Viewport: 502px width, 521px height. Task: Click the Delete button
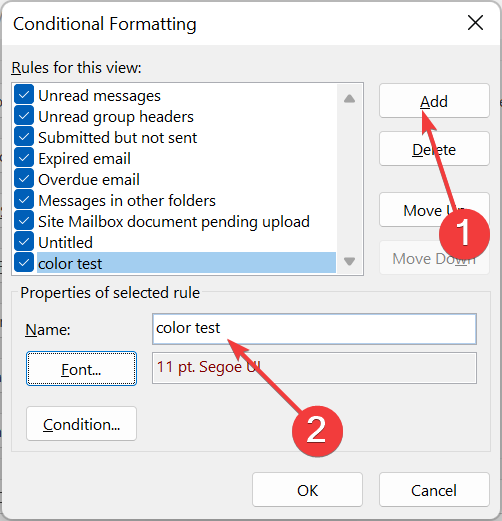pos(434,149)
